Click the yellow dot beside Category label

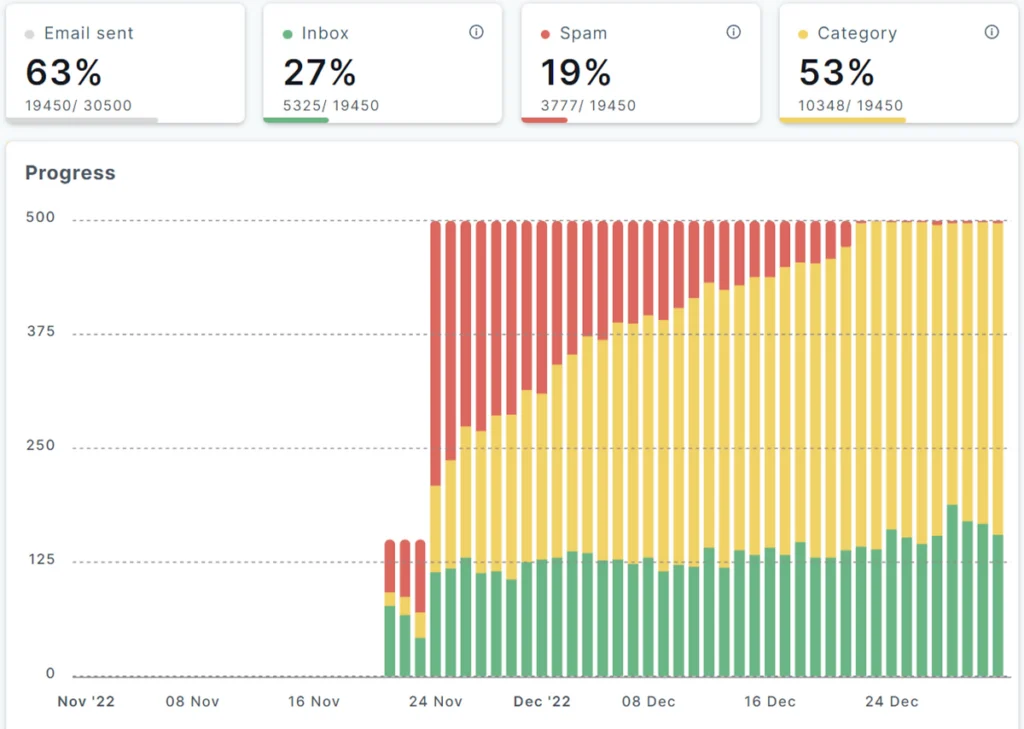[803, 34]
